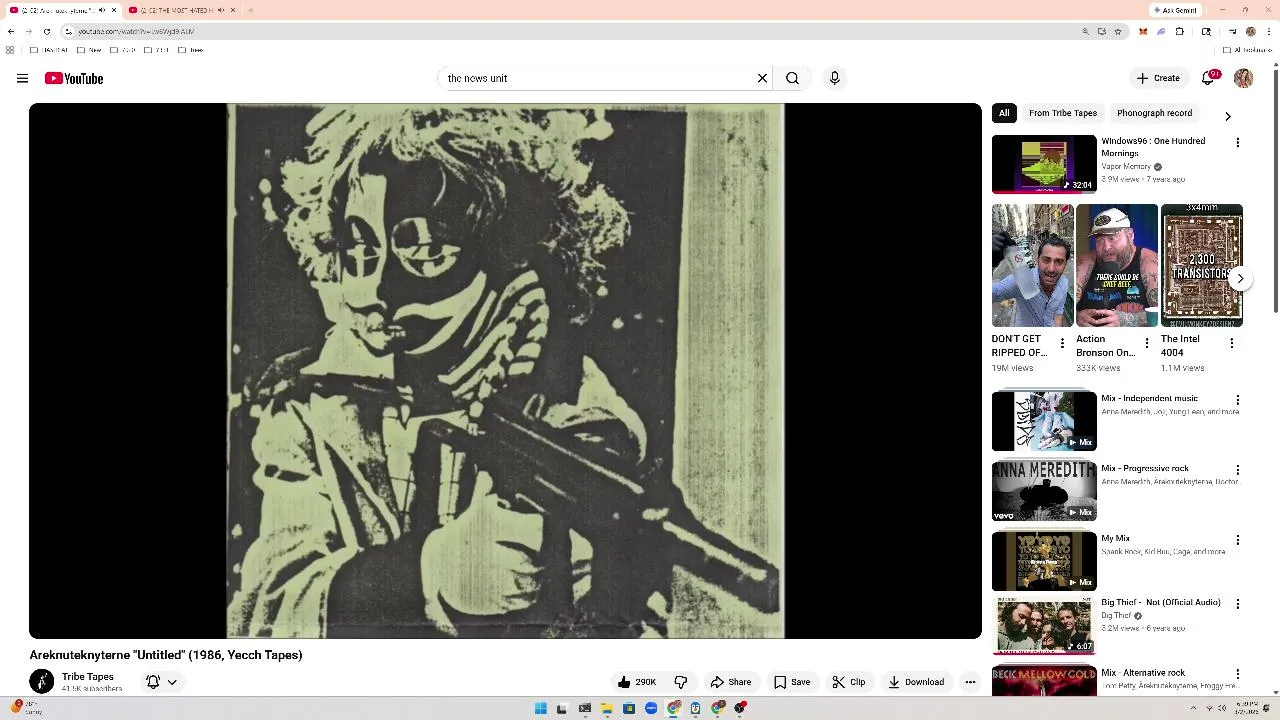Click the video player artwork

505,371
